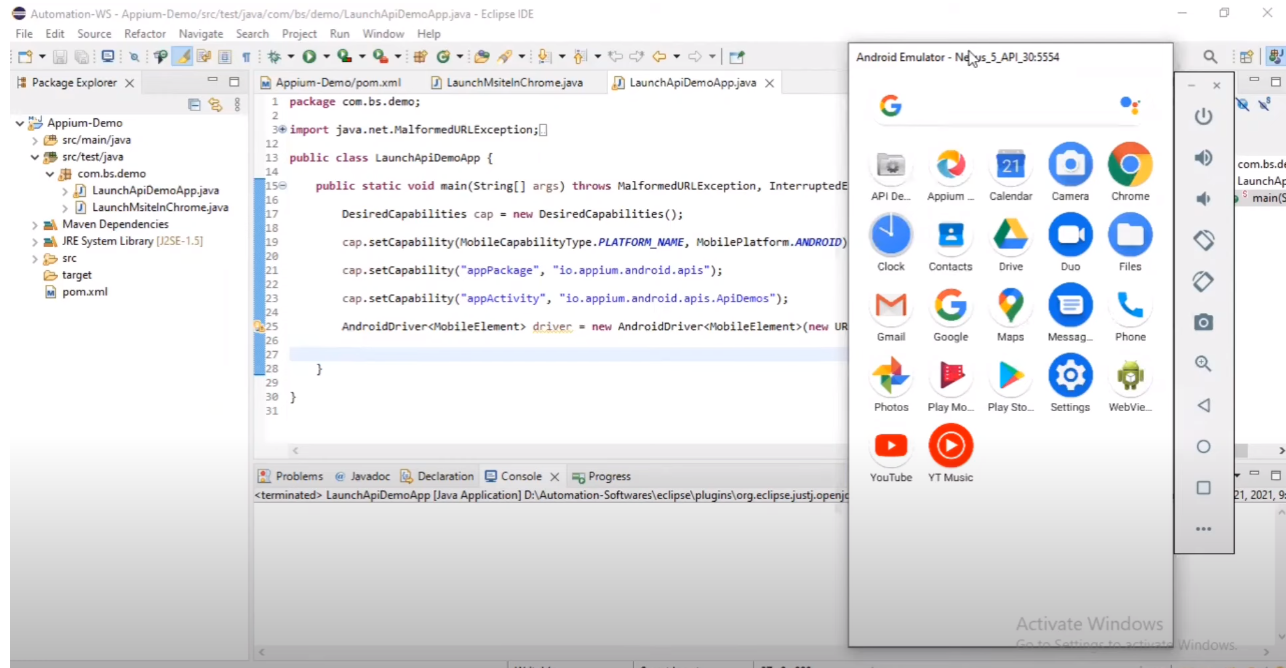
Task: Open the Problems view tab
Action: (x=290, y=476)
